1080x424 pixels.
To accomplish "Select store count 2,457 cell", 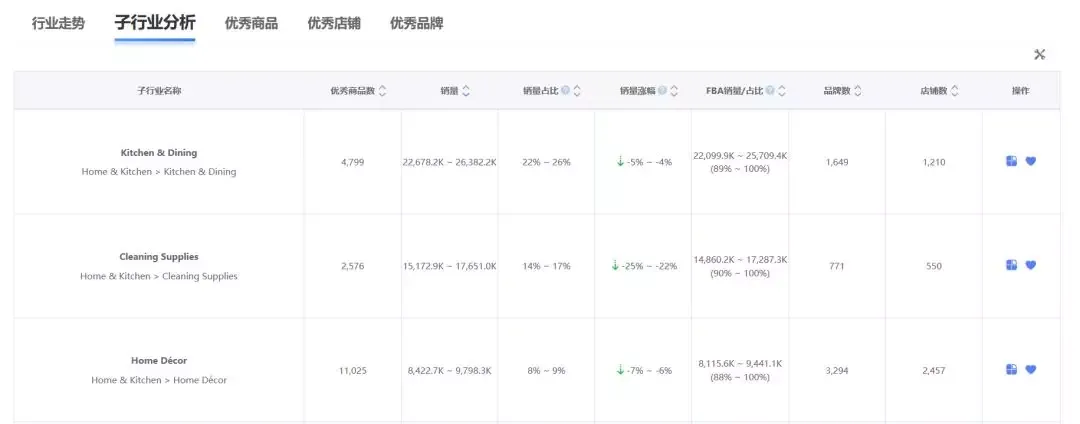I will (x=934, y=370).
